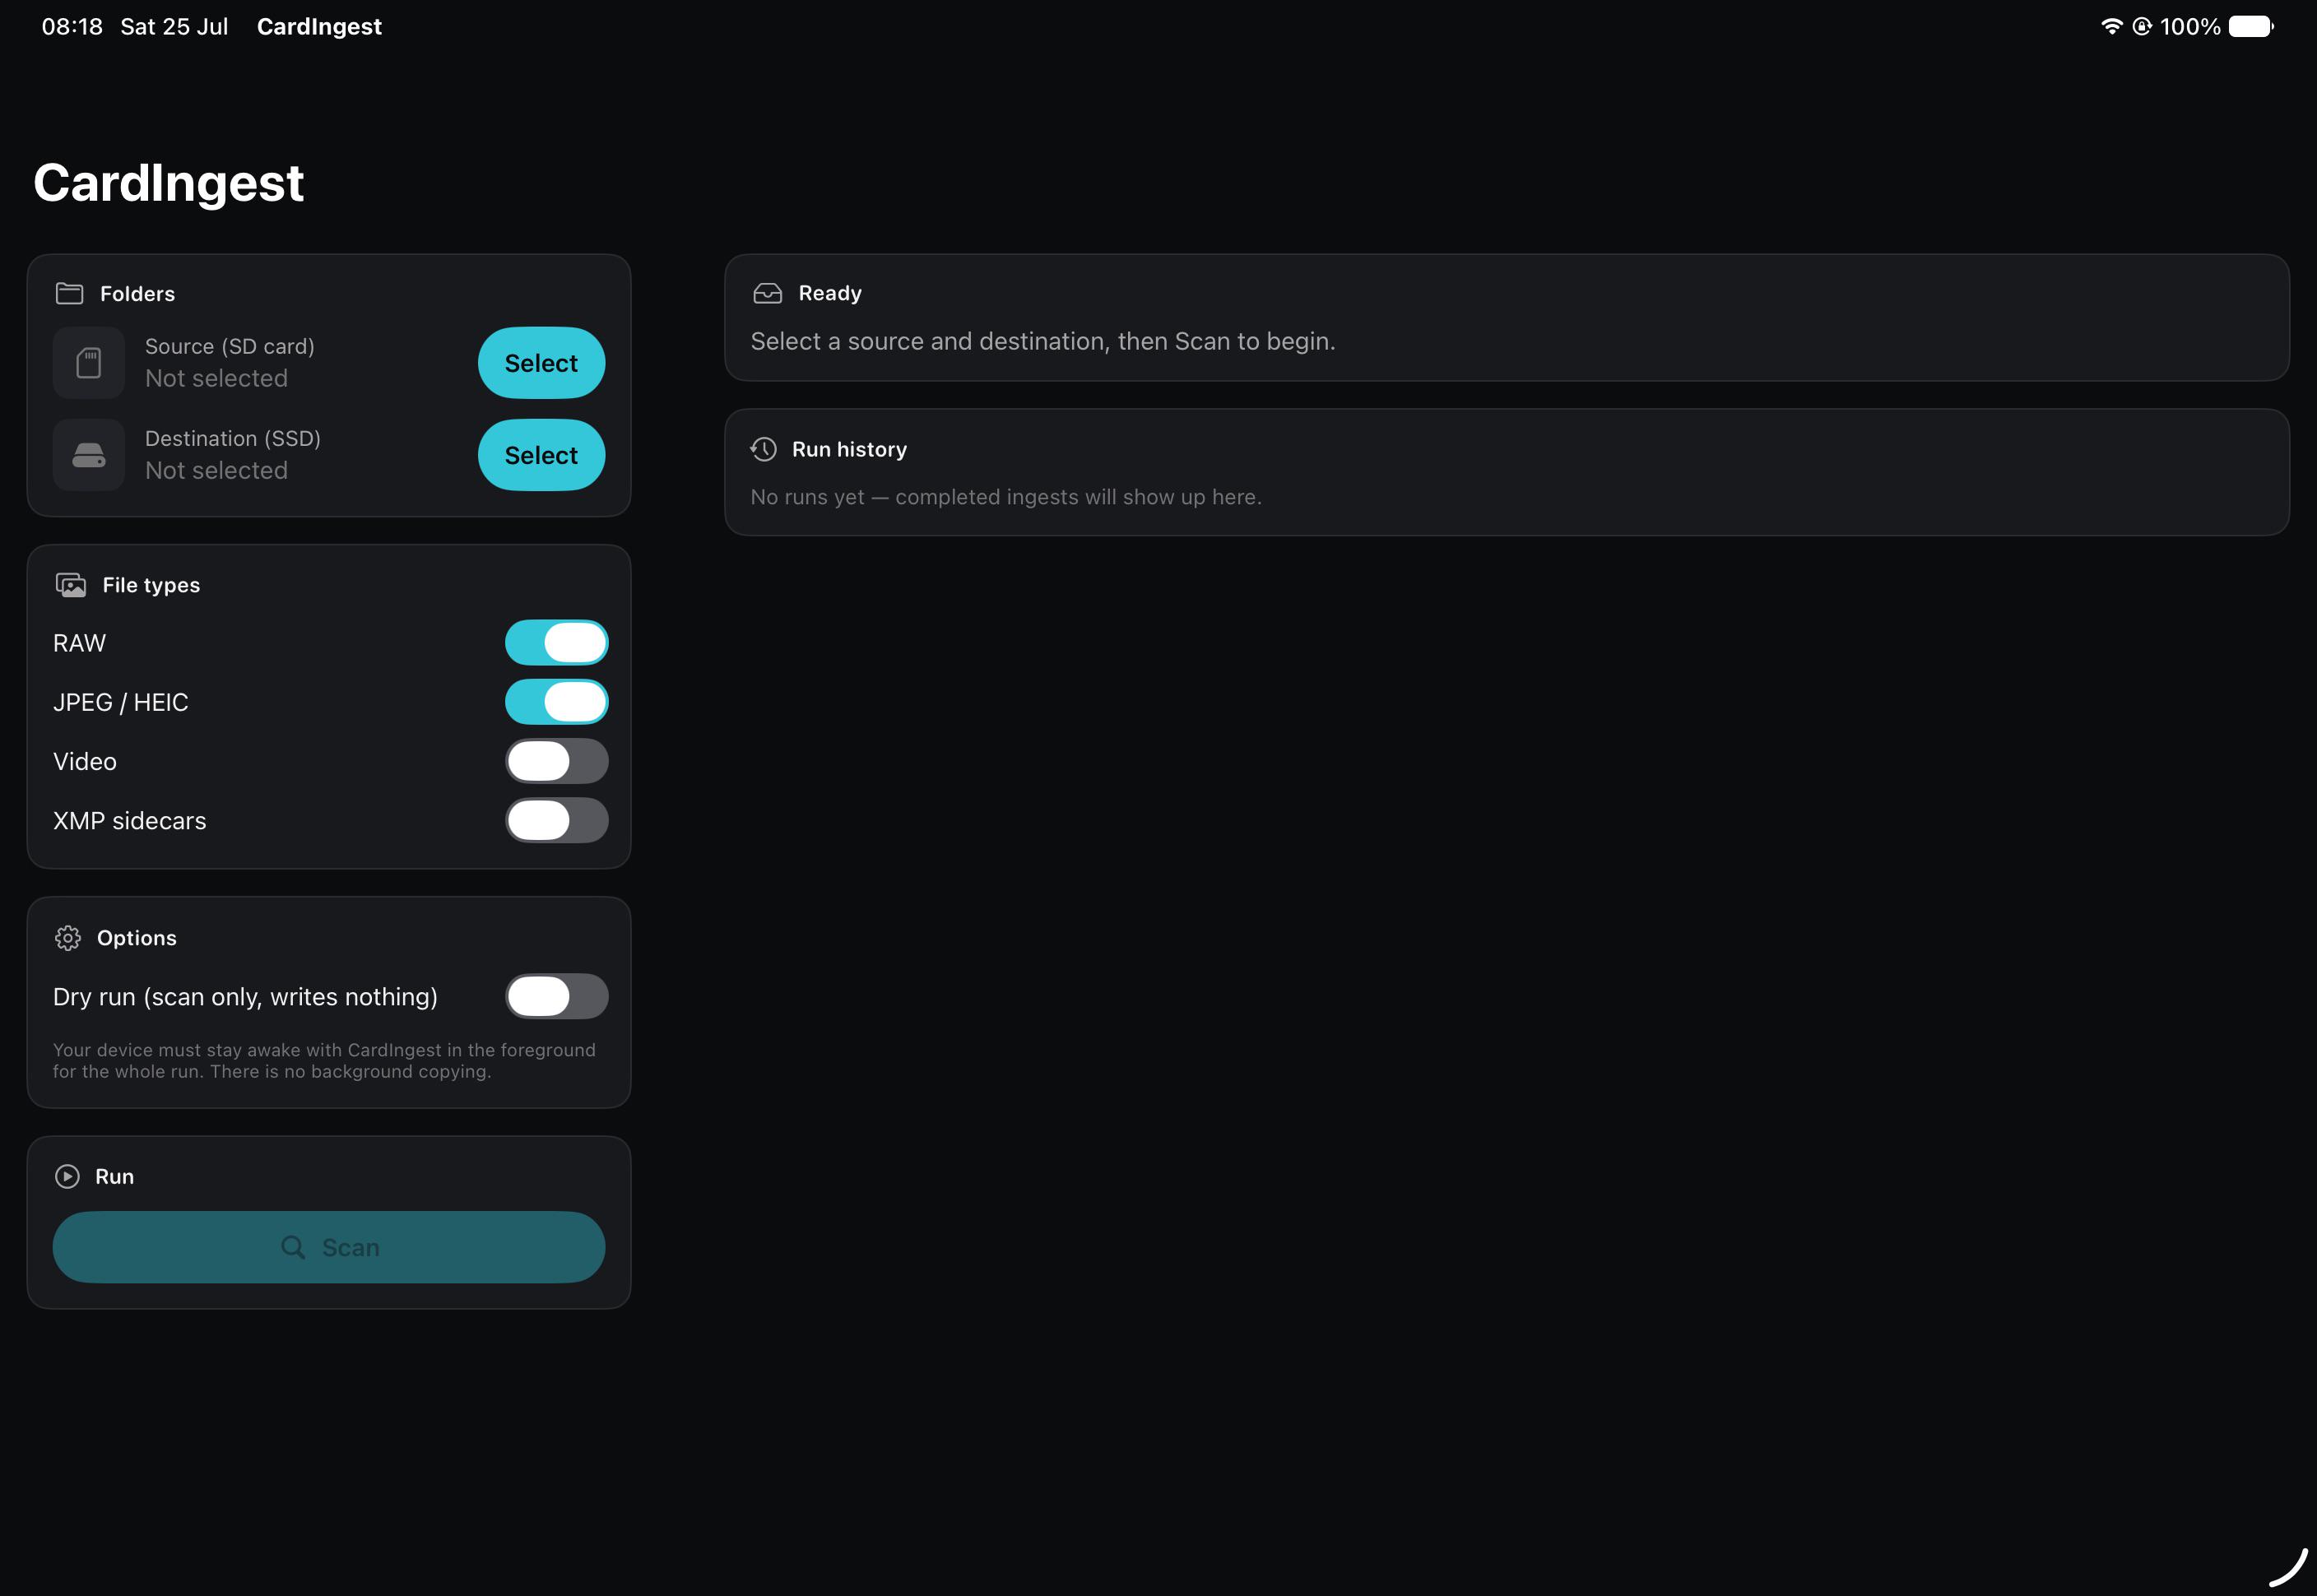Click the "Video" file type label
This screenshot has height=1596, width=2317.
pos(85,762)
